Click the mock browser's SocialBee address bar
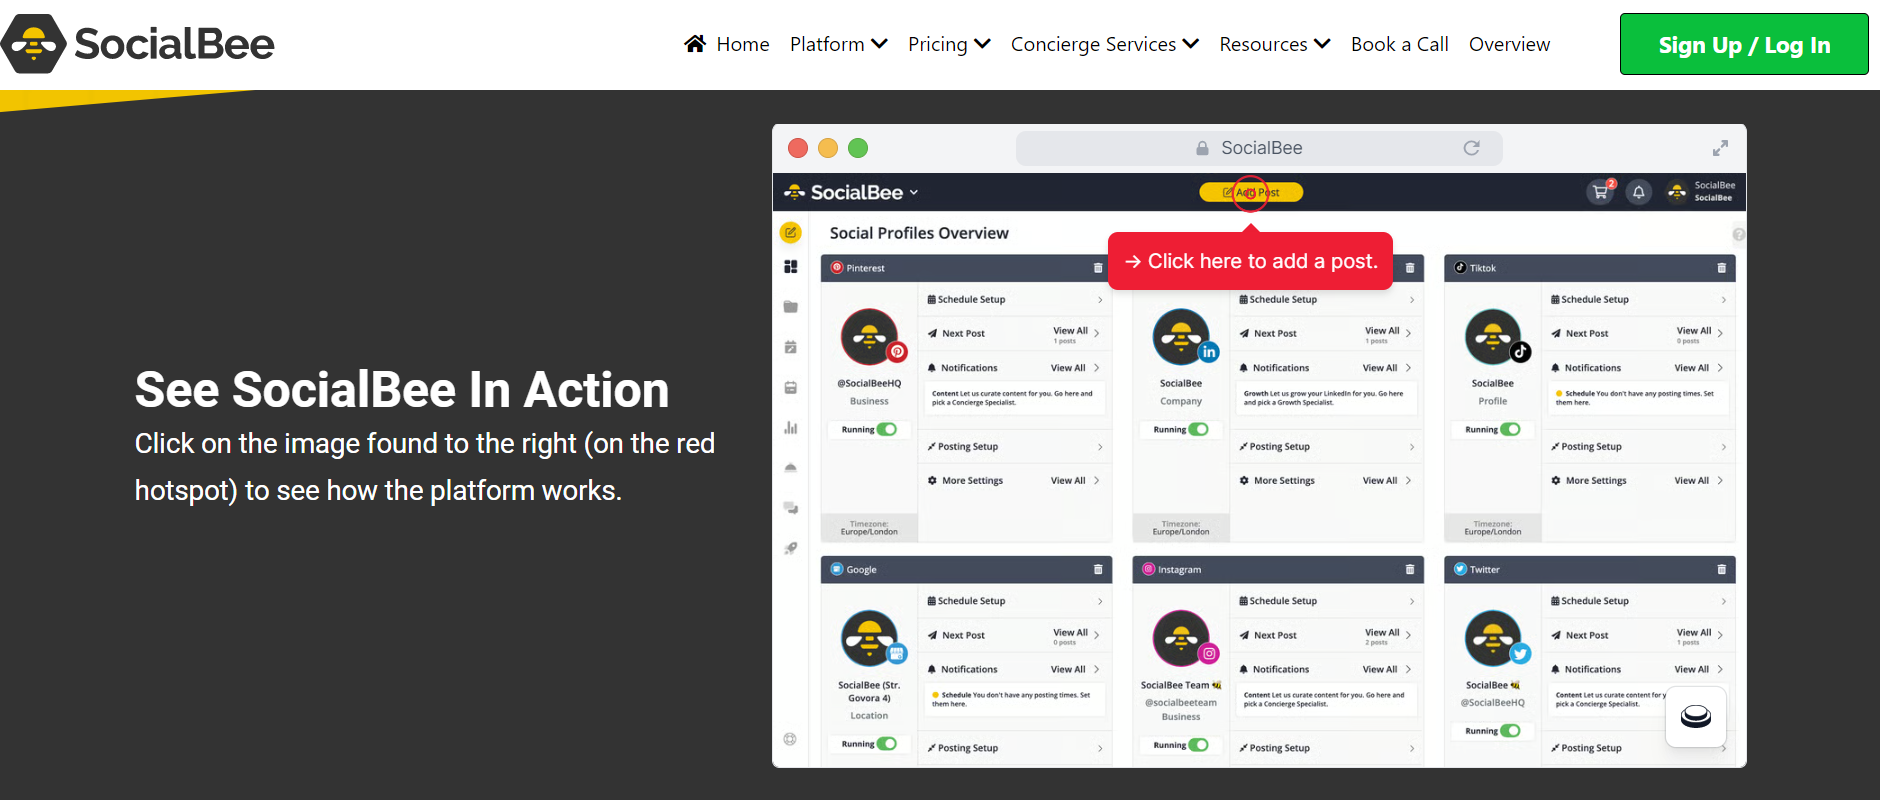The image size is (1880, 800). [x=1259, y=148]
